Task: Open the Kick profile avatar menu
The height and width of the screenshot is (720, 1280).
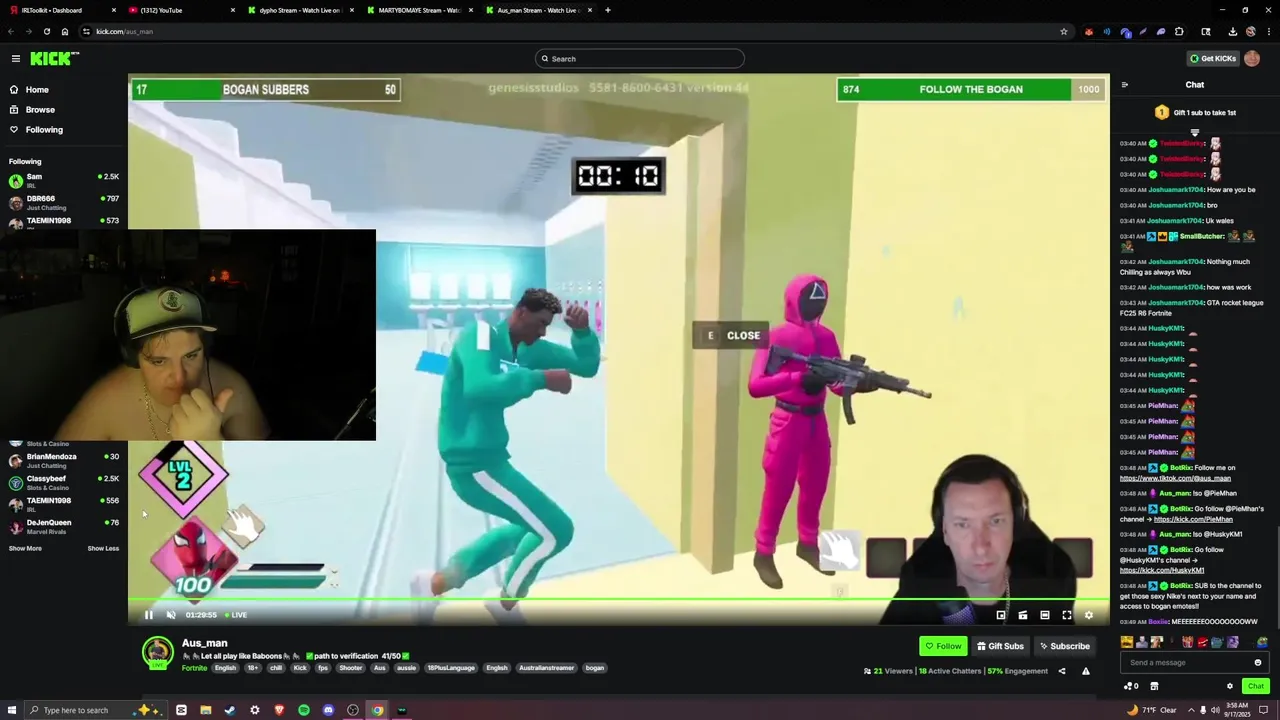Action: [1252, 59]
